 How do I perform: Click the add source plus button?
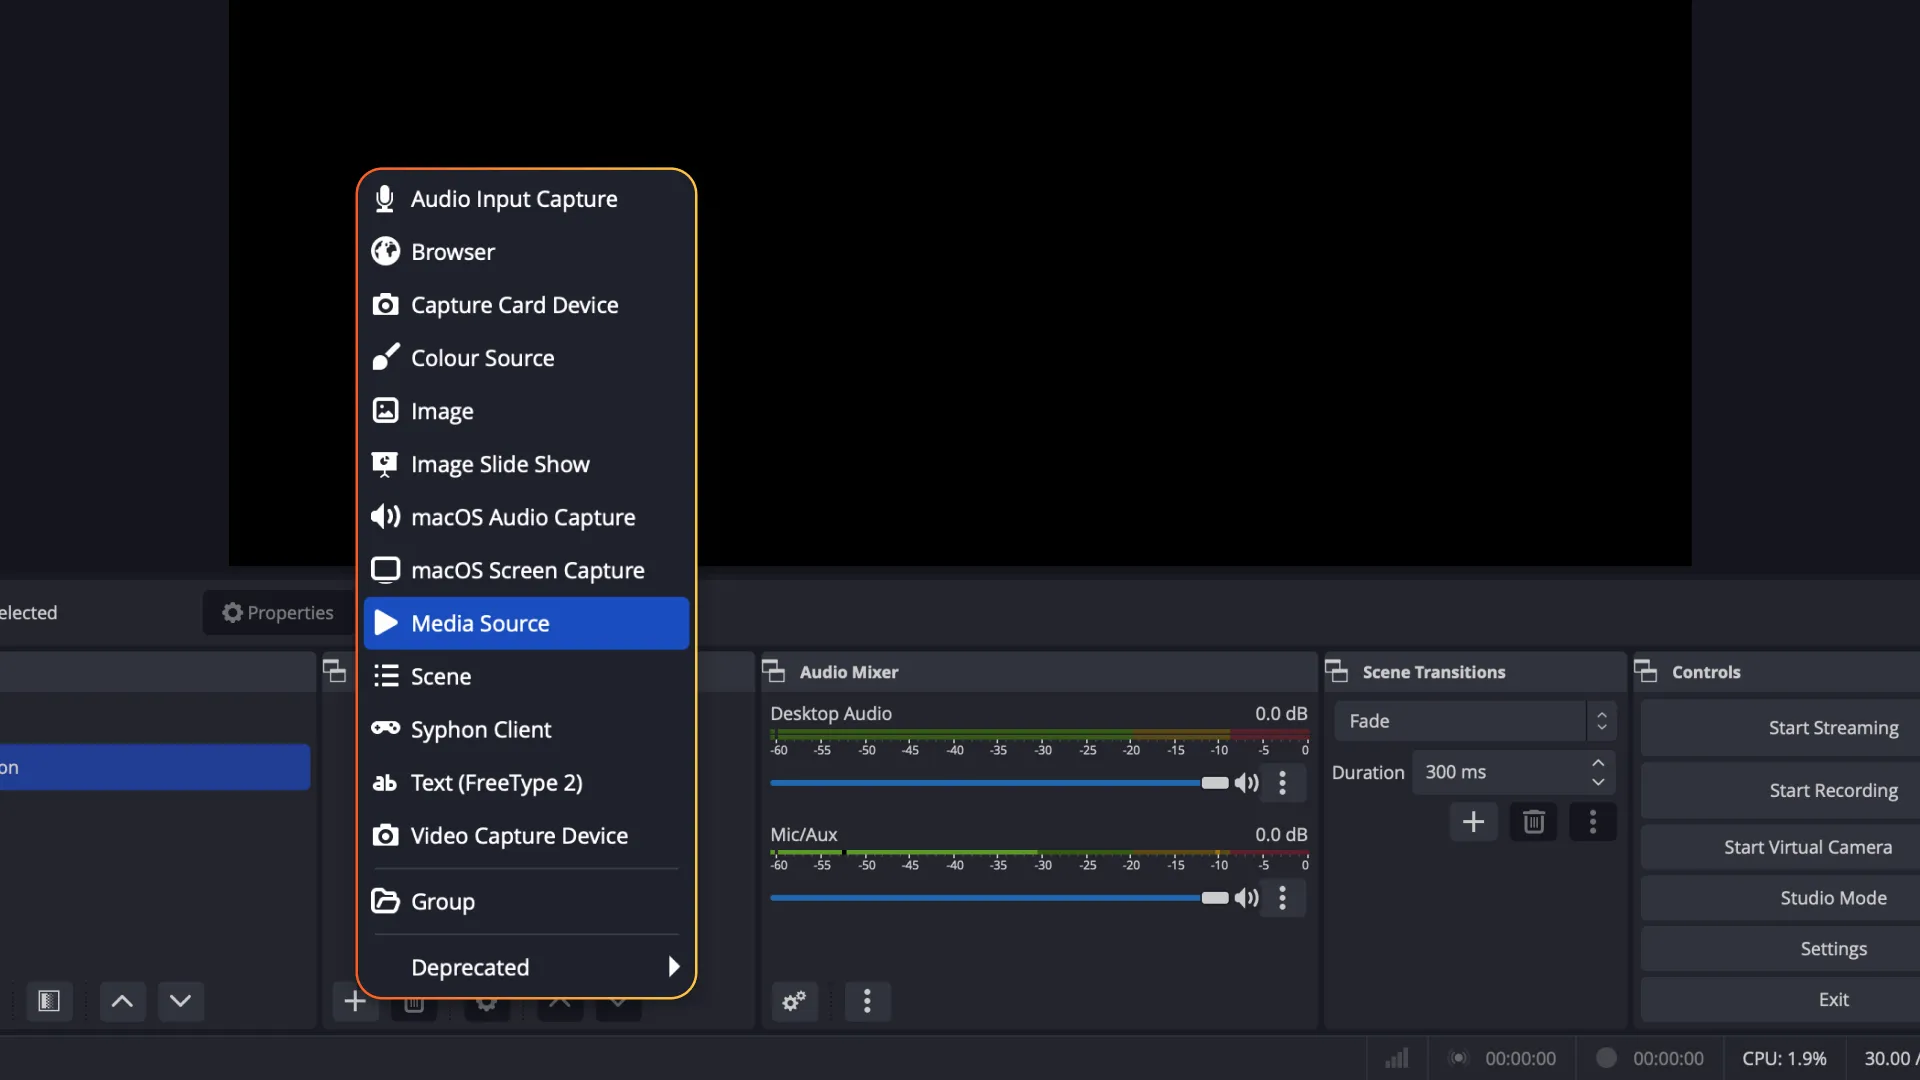tap(354, 1001)
